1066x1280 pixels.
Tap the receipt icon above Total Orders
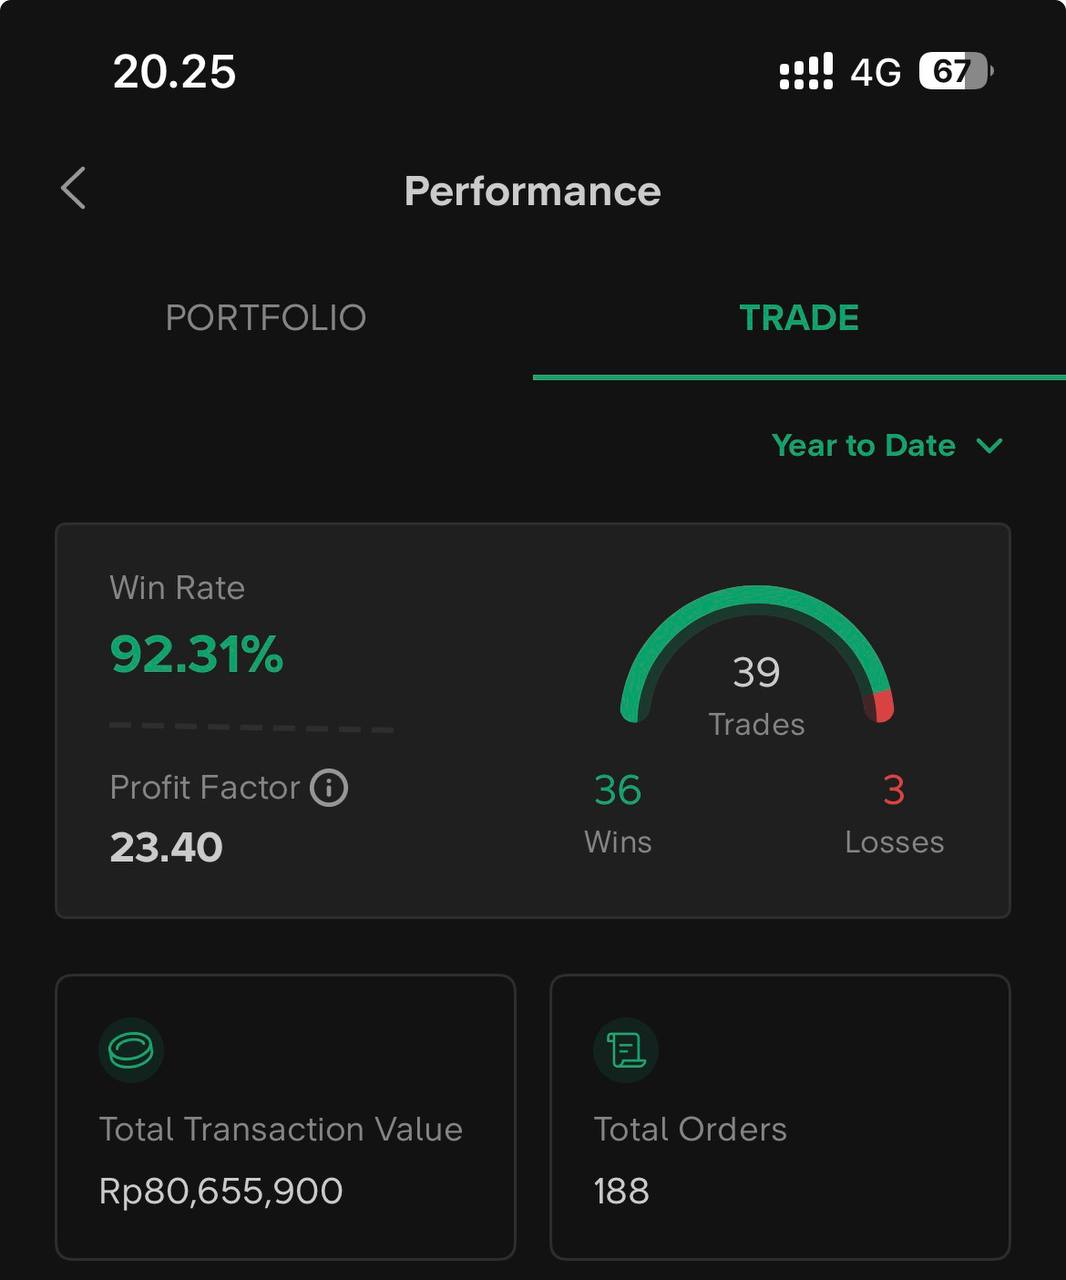tap(626, 1050)
